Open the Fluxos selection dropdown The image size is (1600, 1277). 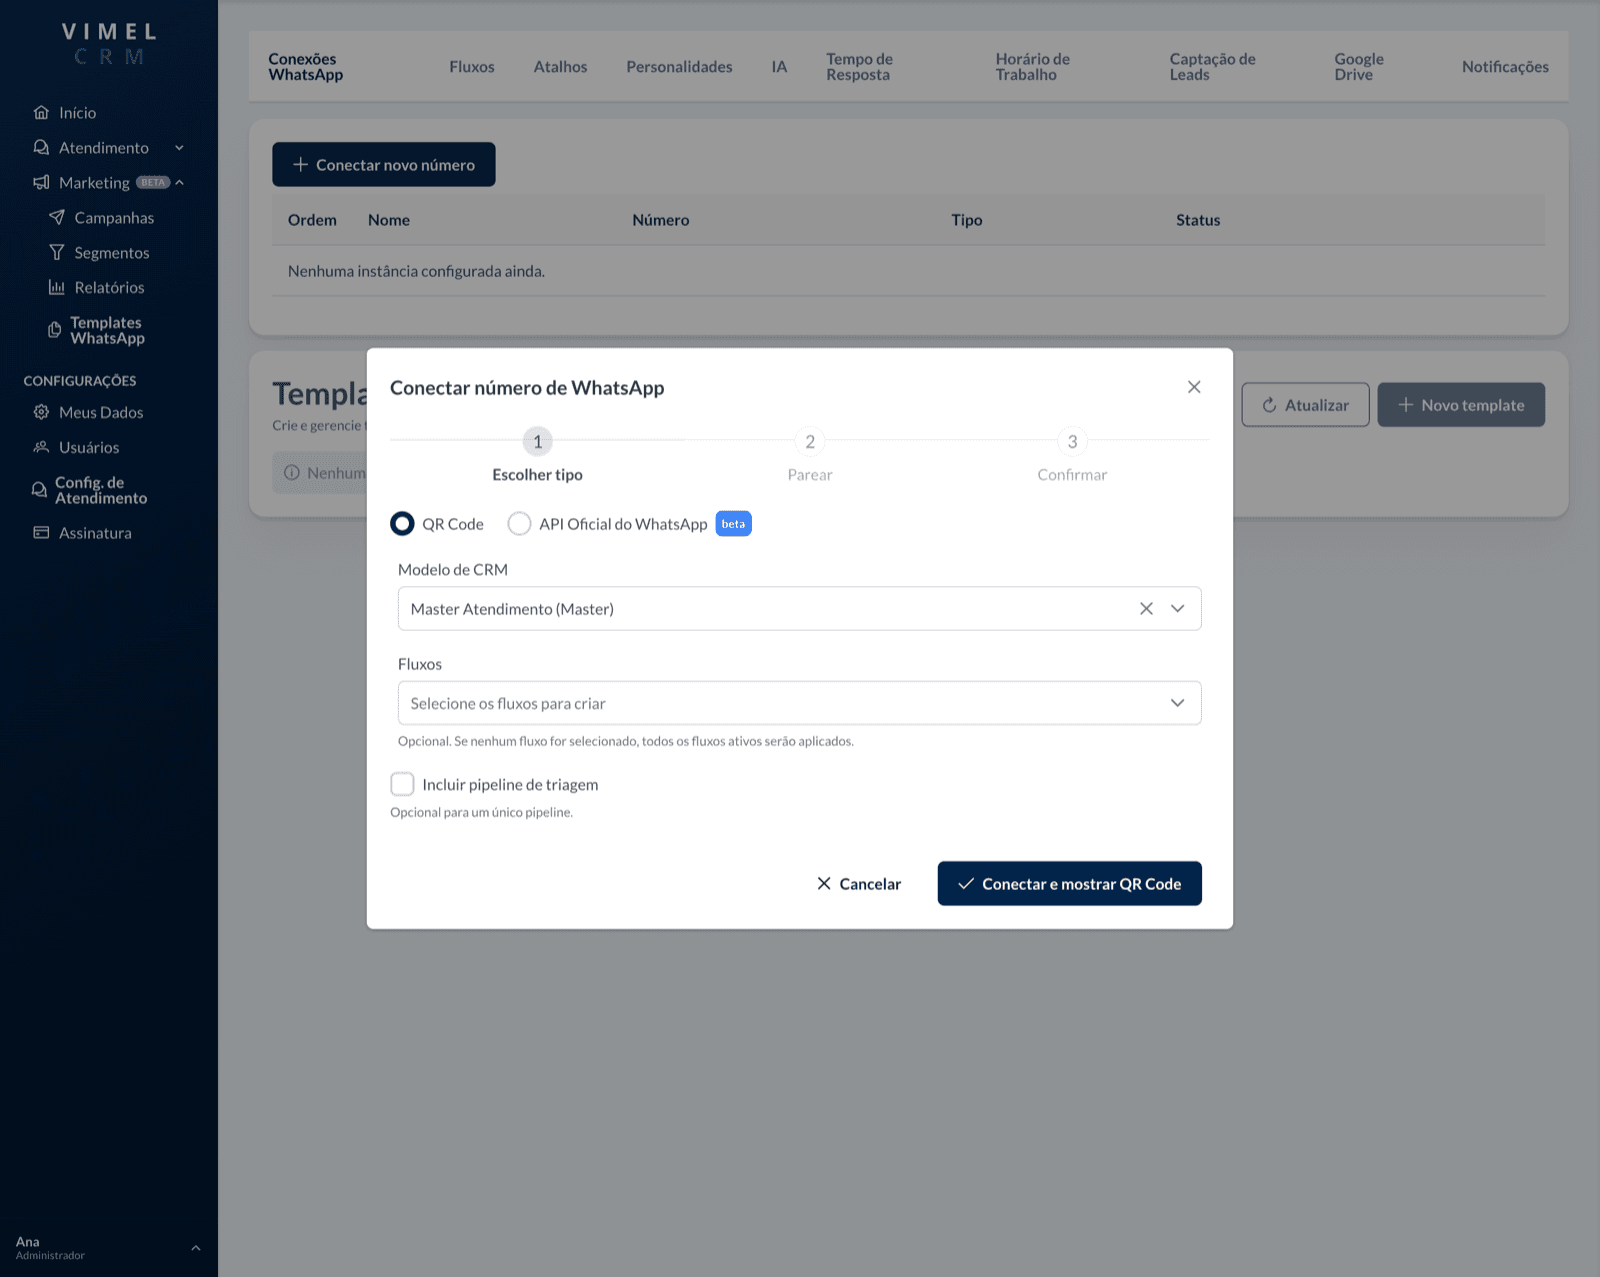point(800,703)
